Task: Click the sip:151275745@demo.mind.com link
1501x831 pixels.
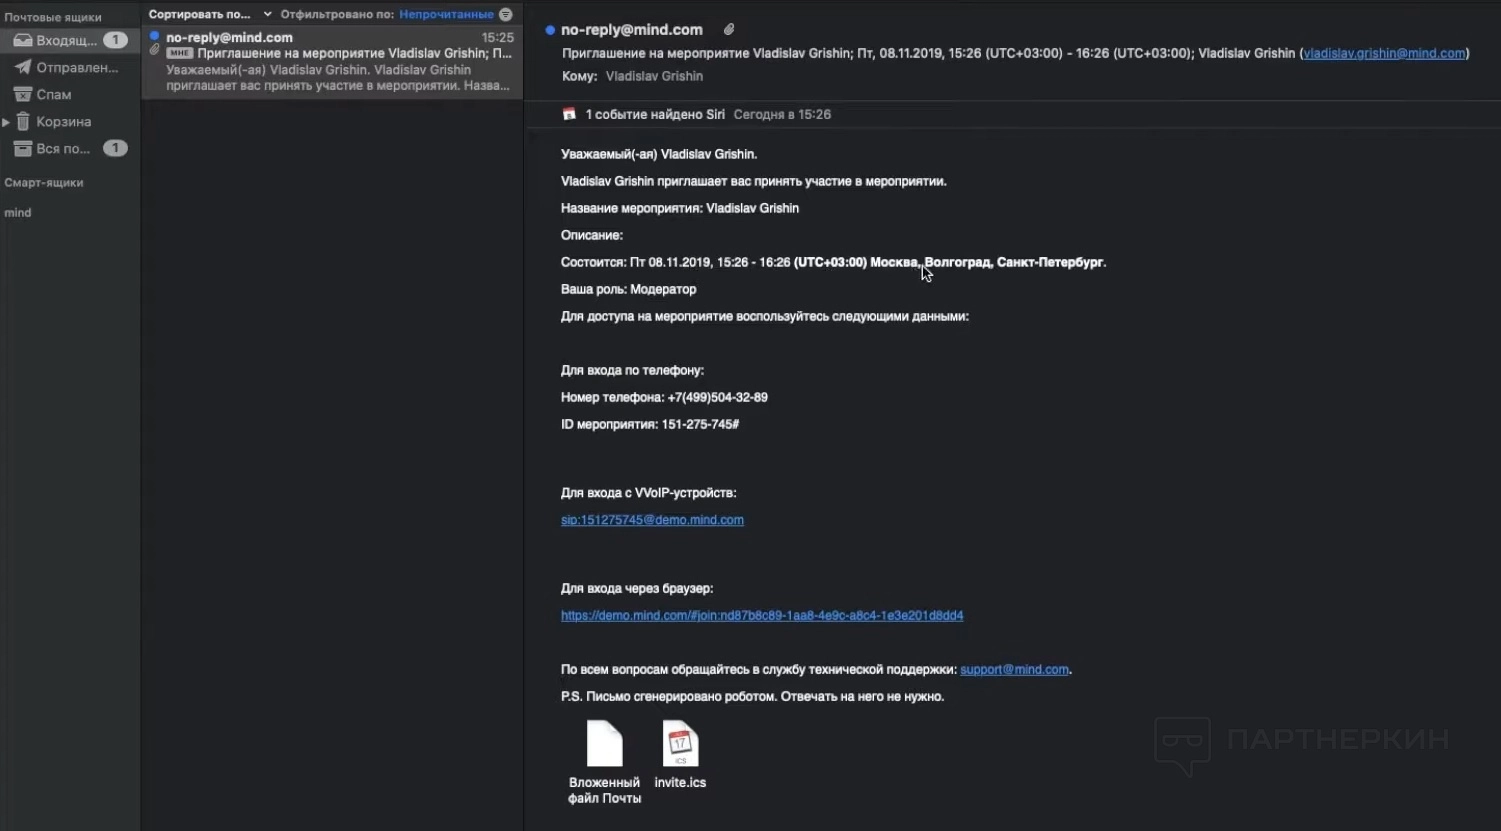Action: click(652, 520)
